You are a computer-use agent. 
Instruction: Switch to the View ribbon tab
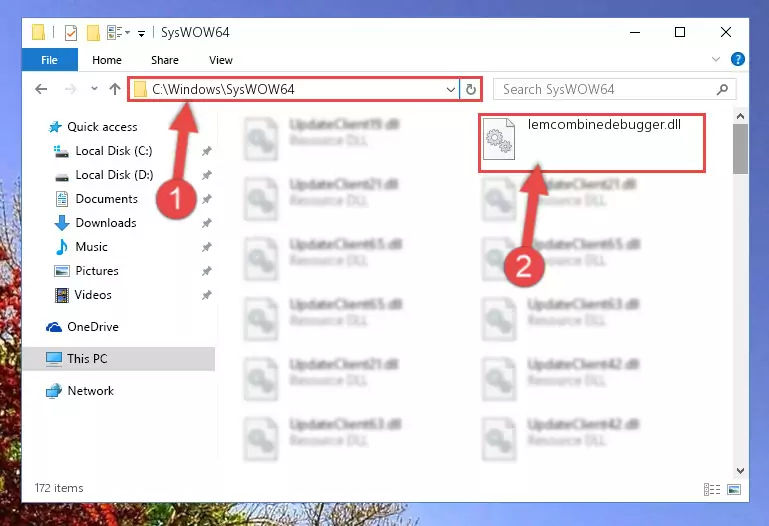pos(221,60)
